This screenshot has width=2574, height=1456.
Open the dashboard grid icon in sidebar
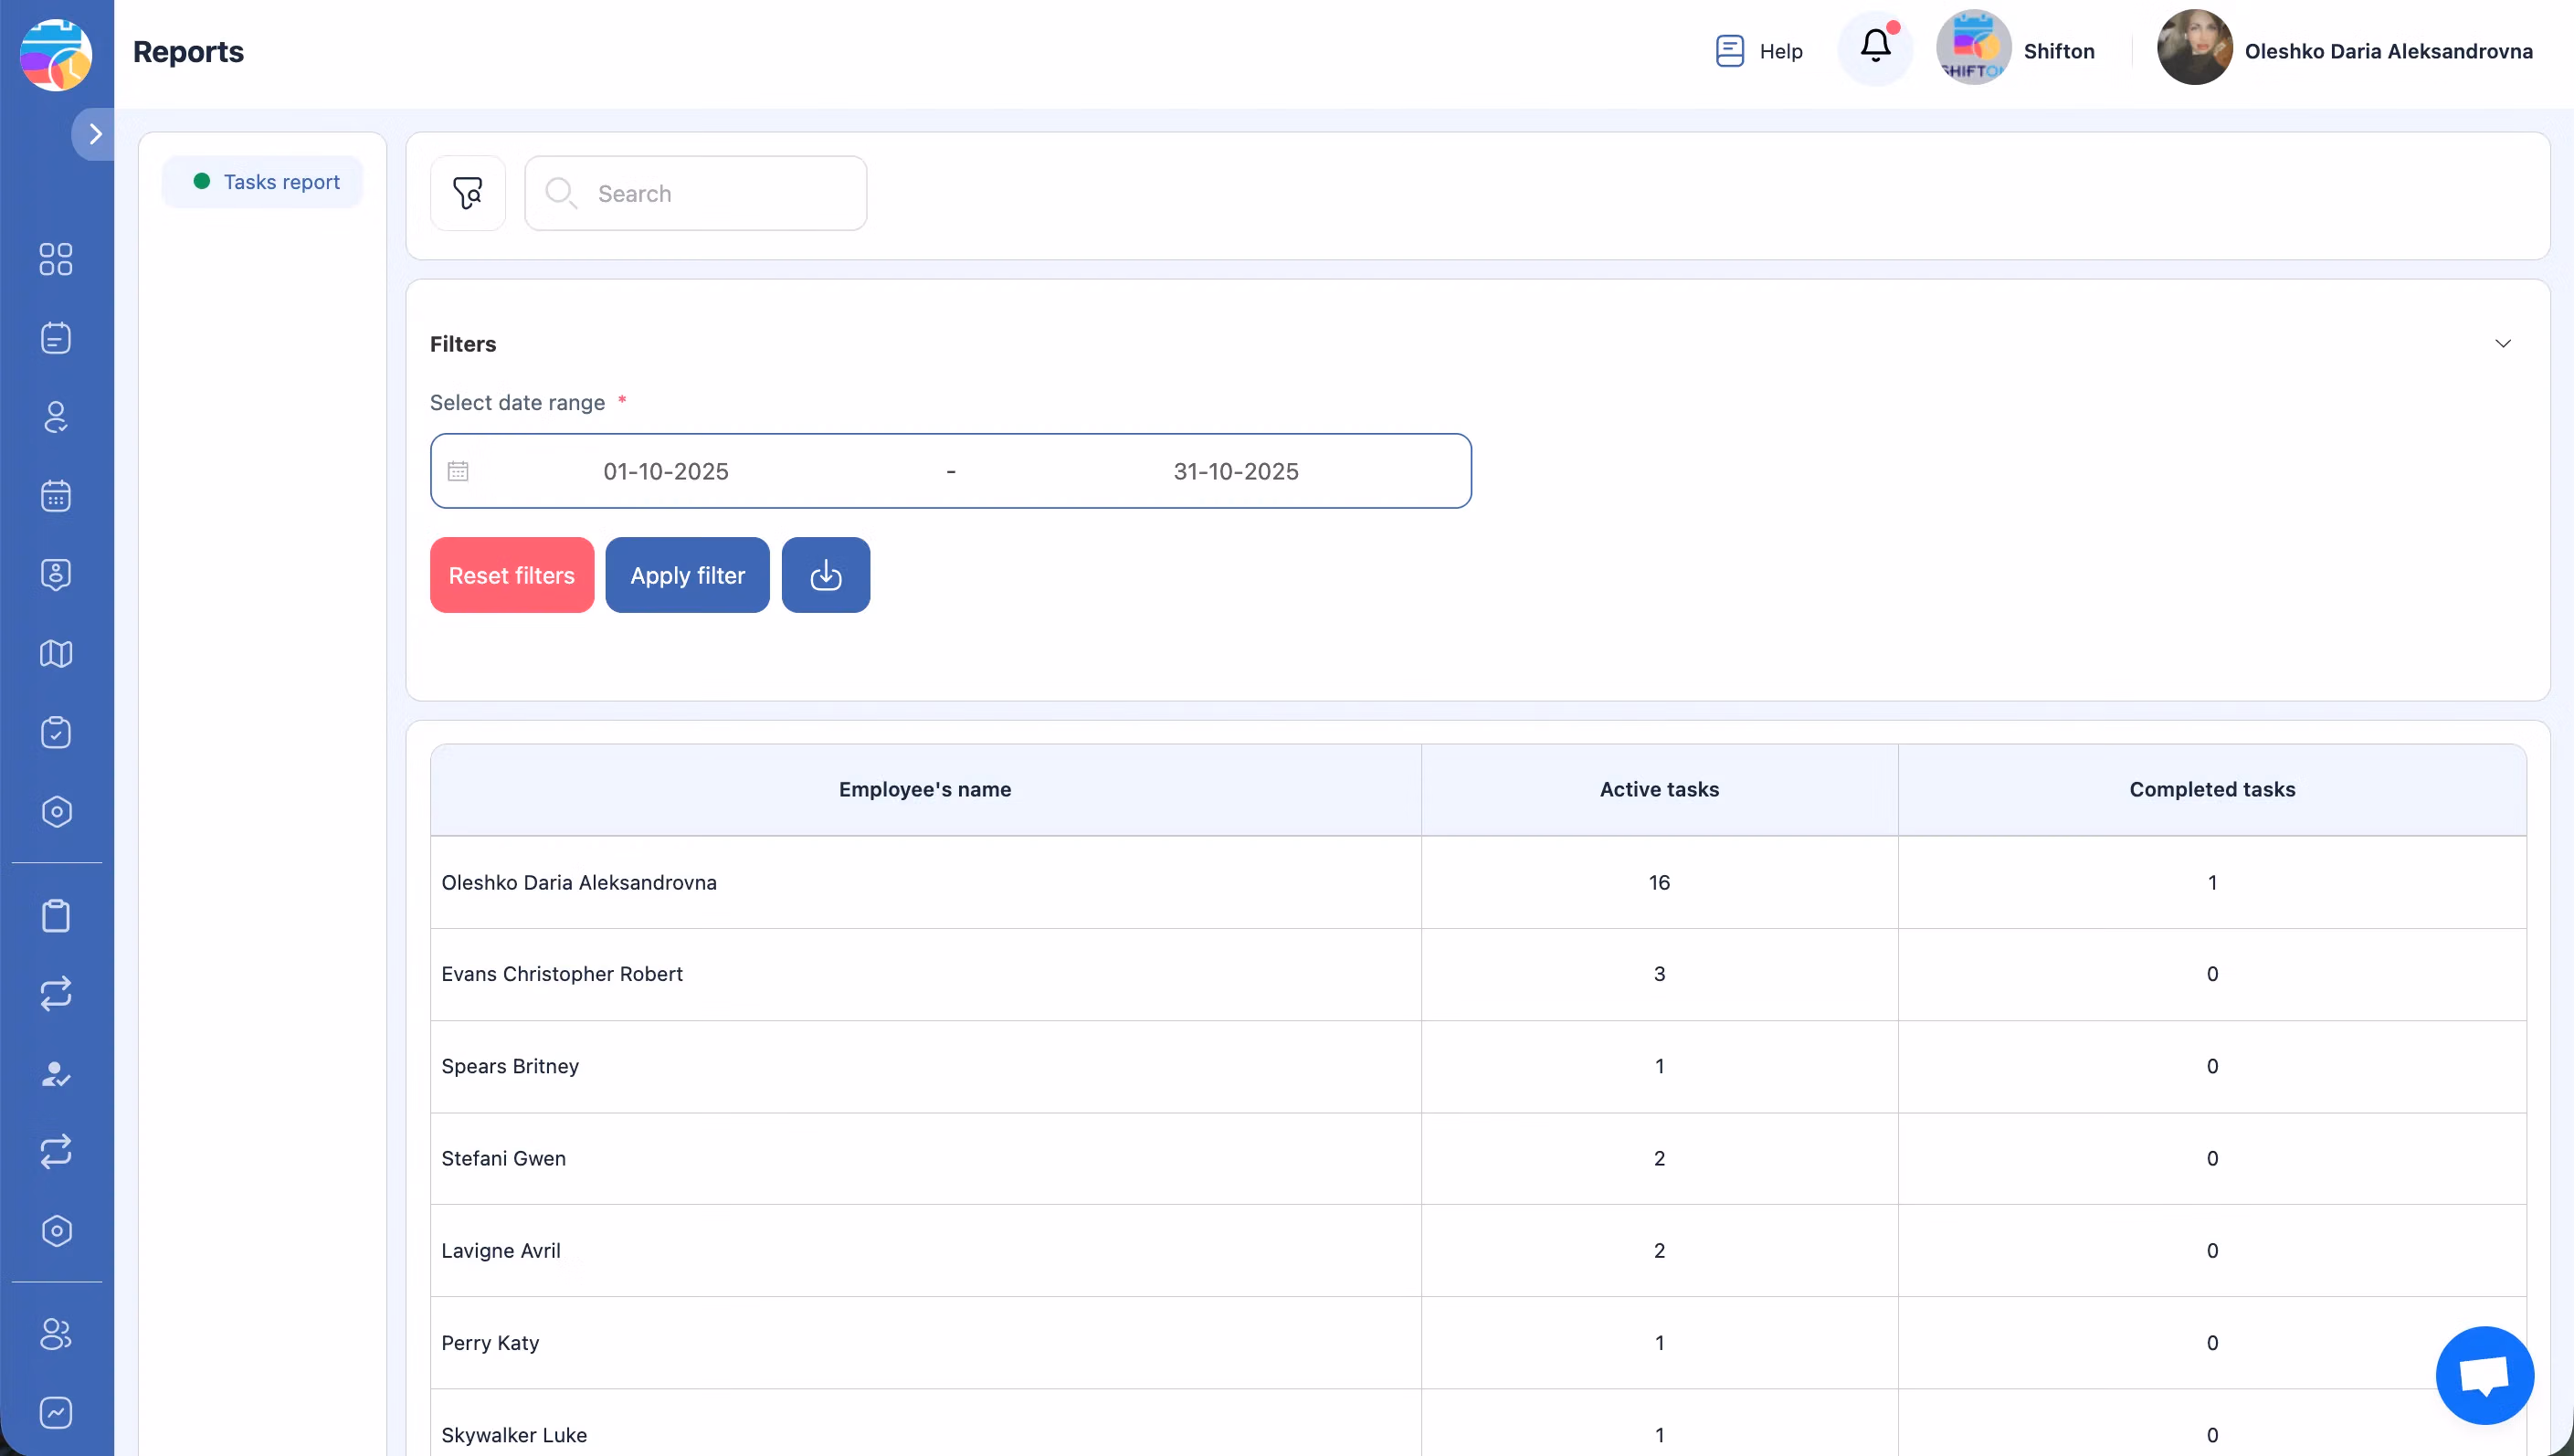tap(55, 259)
